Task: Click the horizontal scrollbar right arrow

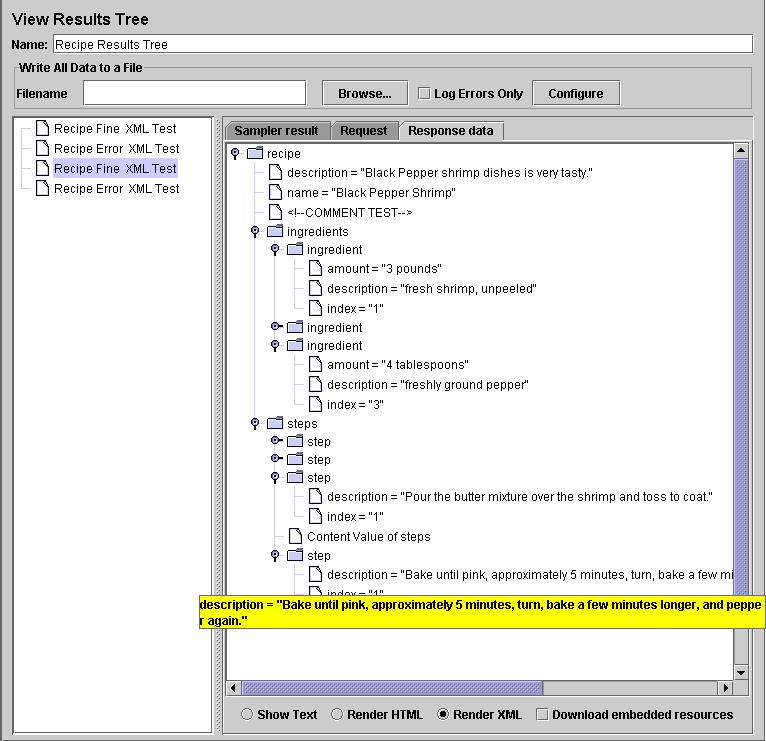Action: [726, 688]
